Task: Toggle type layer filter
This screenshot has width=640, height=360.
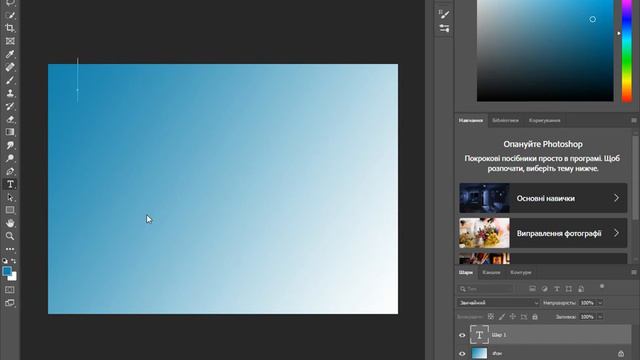Action: [557, 289]
